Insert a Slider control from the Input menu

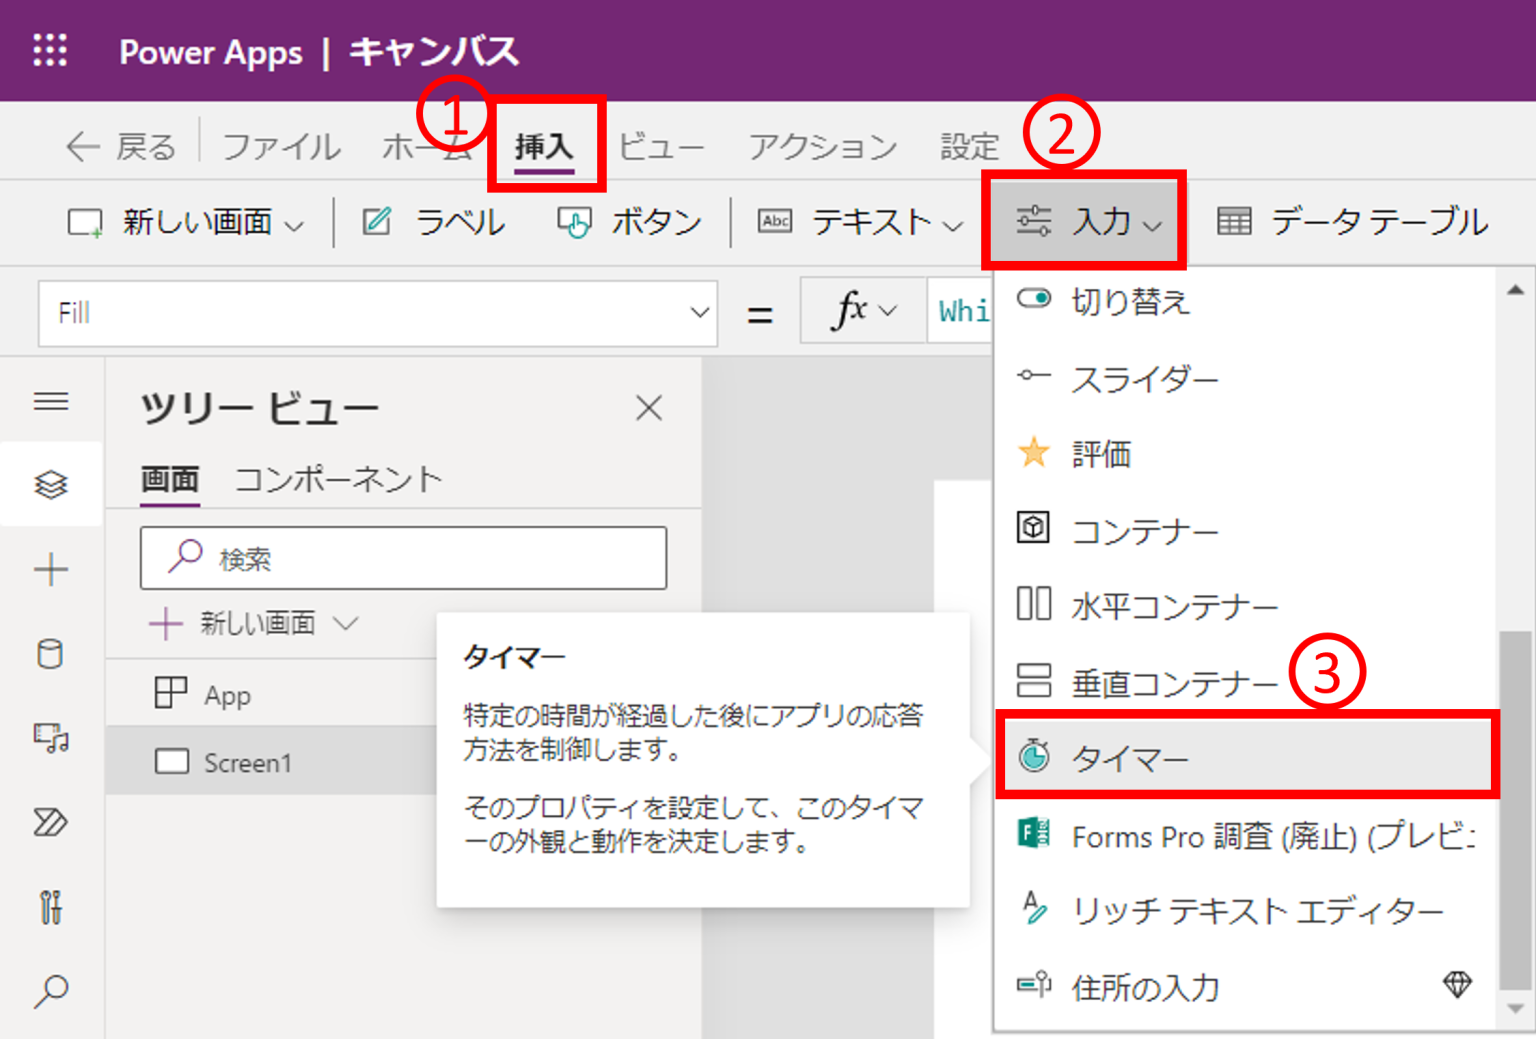[1145, 379]
